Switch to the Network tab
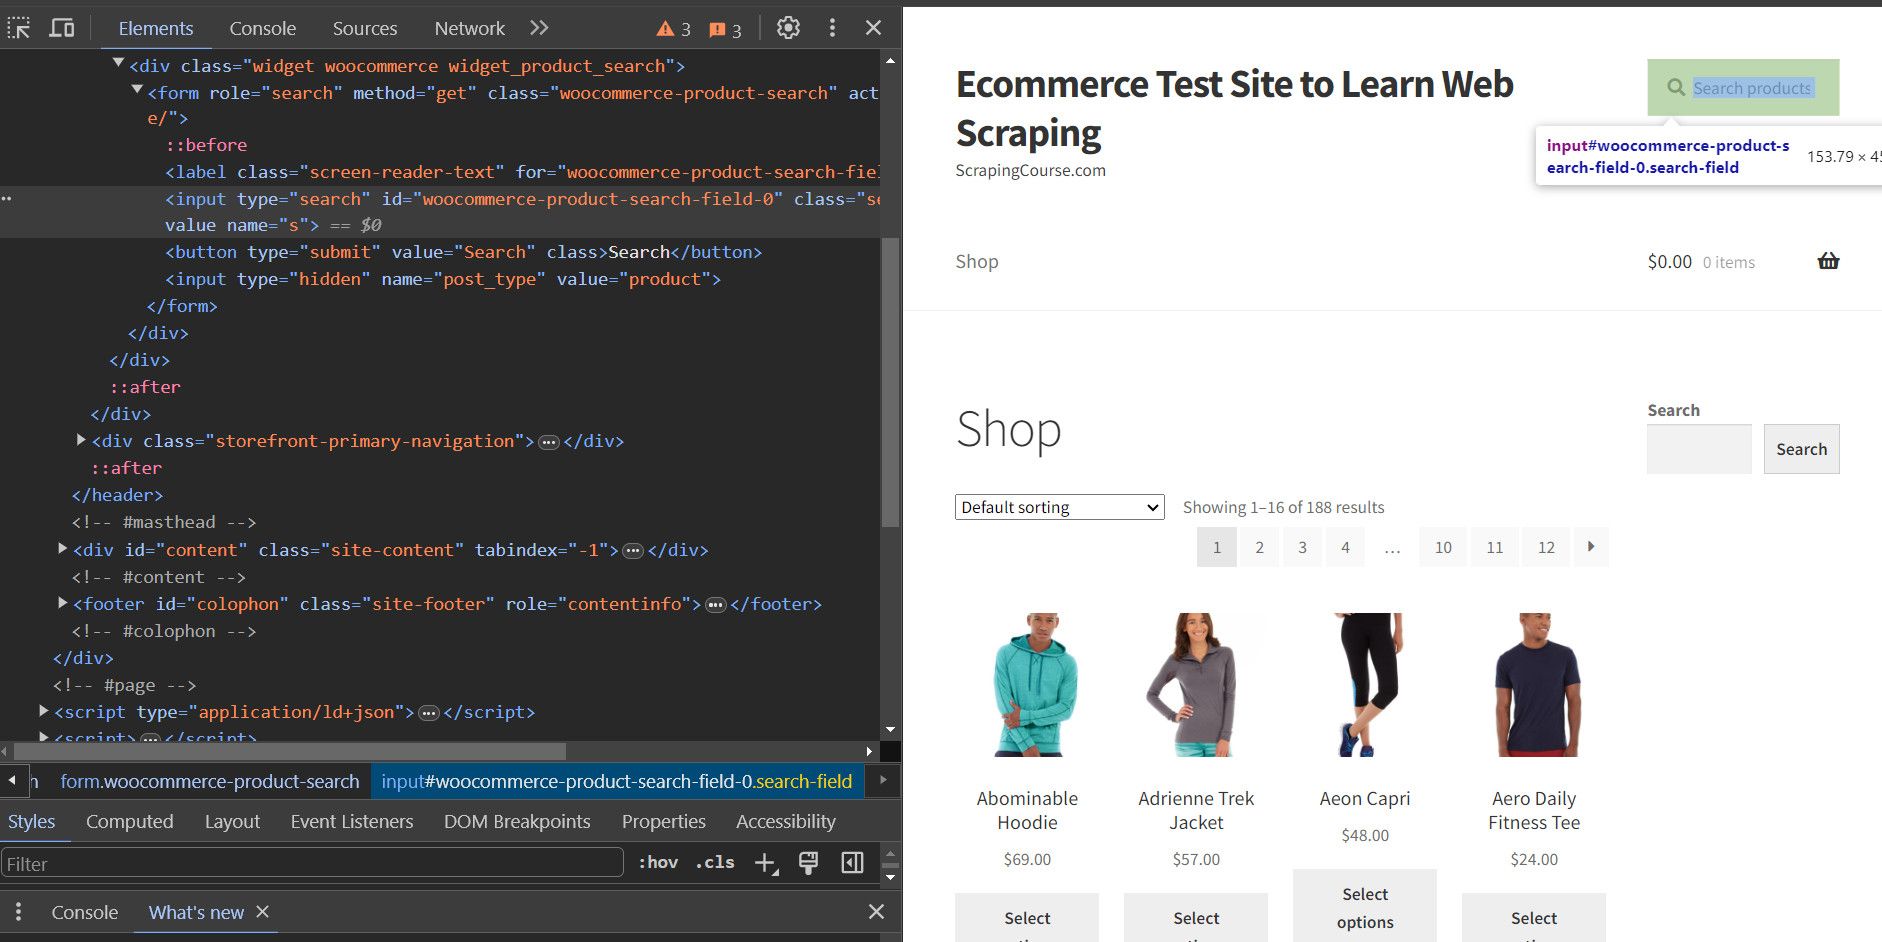 [x=469, y=28]
